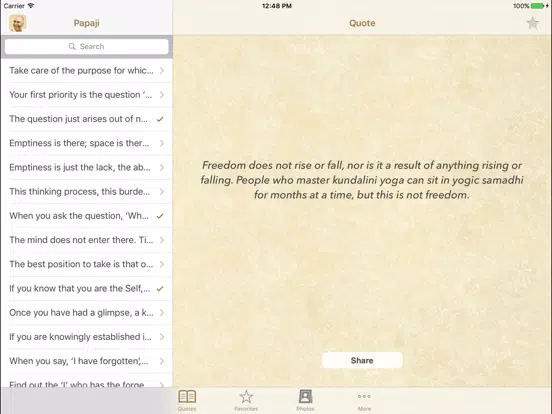Open the 'Emptiness is there; space is' quote

click(x=87, y=143)
